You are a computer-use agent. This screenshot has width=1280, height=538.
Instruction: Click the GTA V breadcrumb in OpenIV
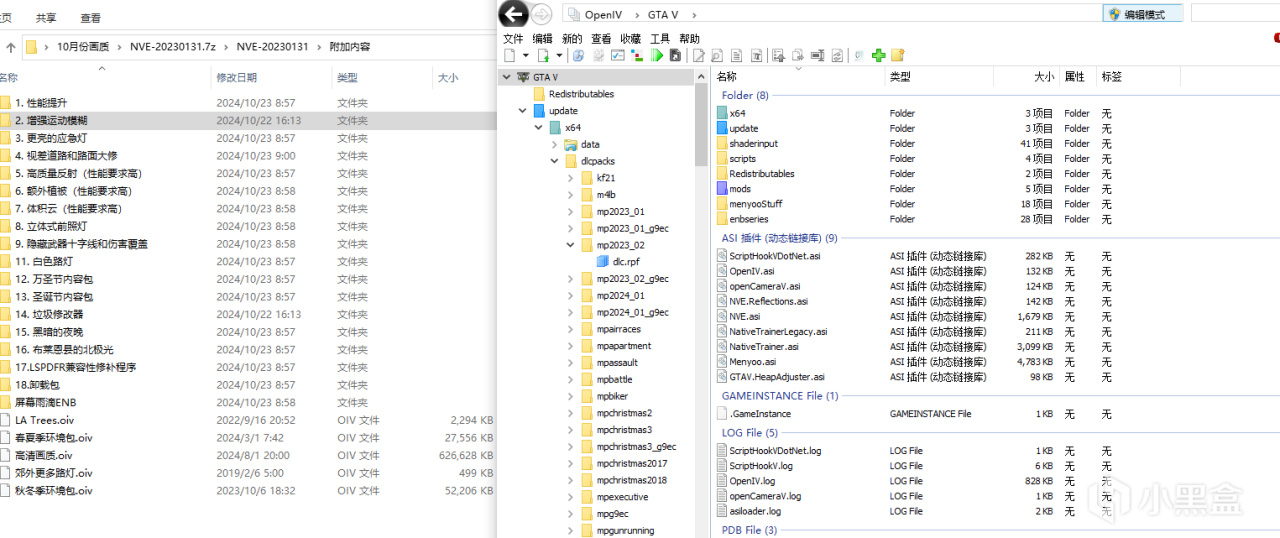click(665, 14)
